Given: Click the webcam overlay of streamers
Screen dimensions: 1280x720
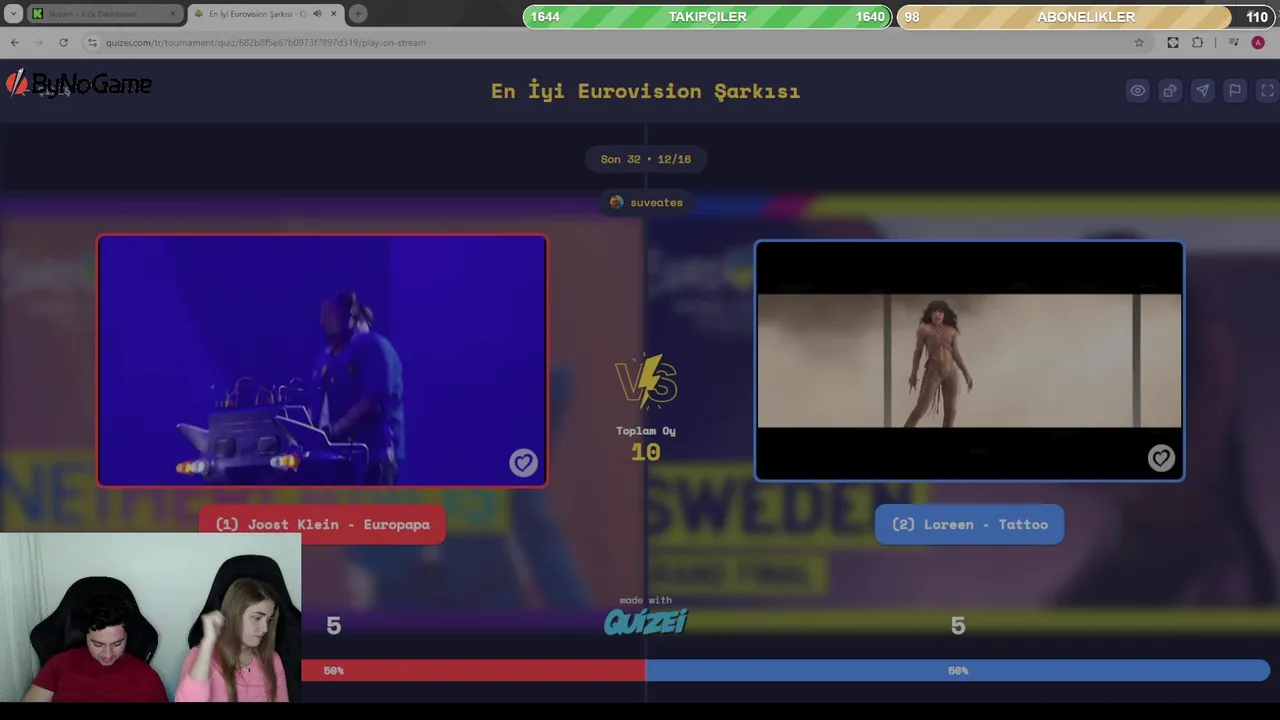Looking at the screenshot, I should [x=150, y=618].
